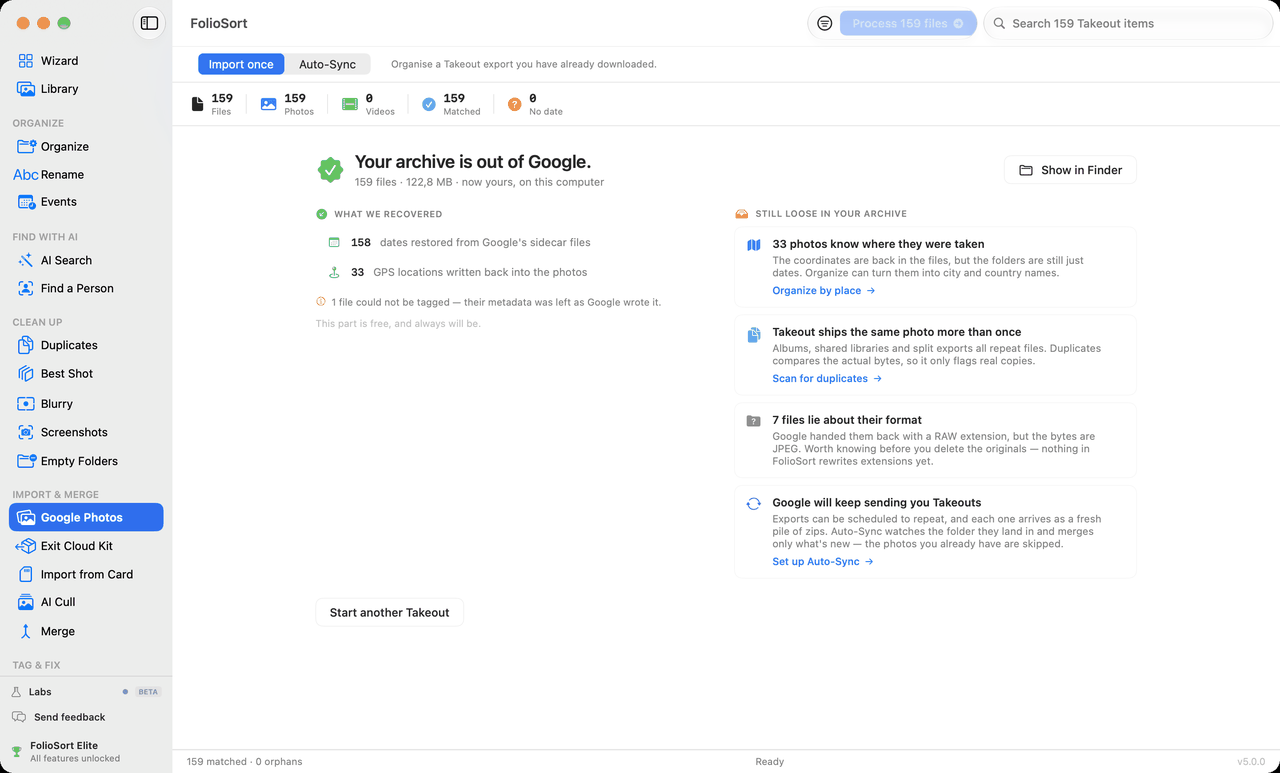
Task: Open Import from Card
Action: (x=86, y=574)
